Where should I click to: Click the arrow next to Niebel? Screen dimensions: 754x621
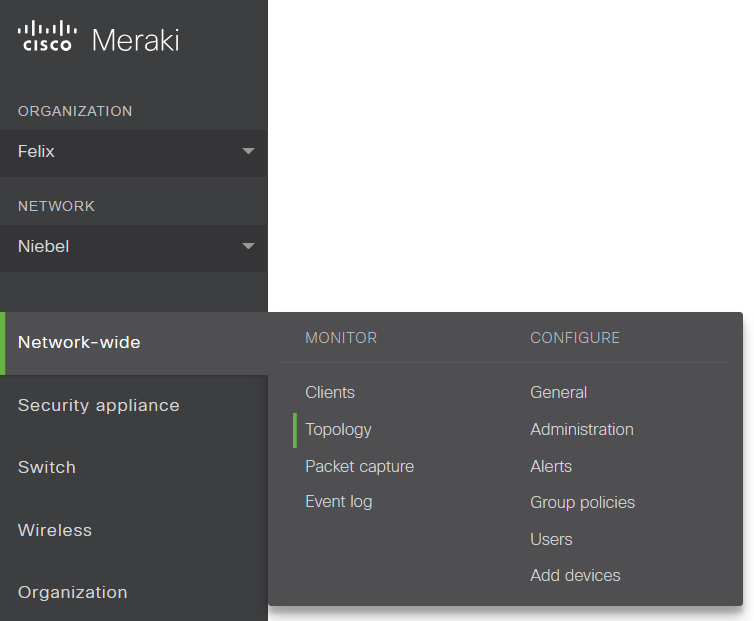tap(248, 246)
